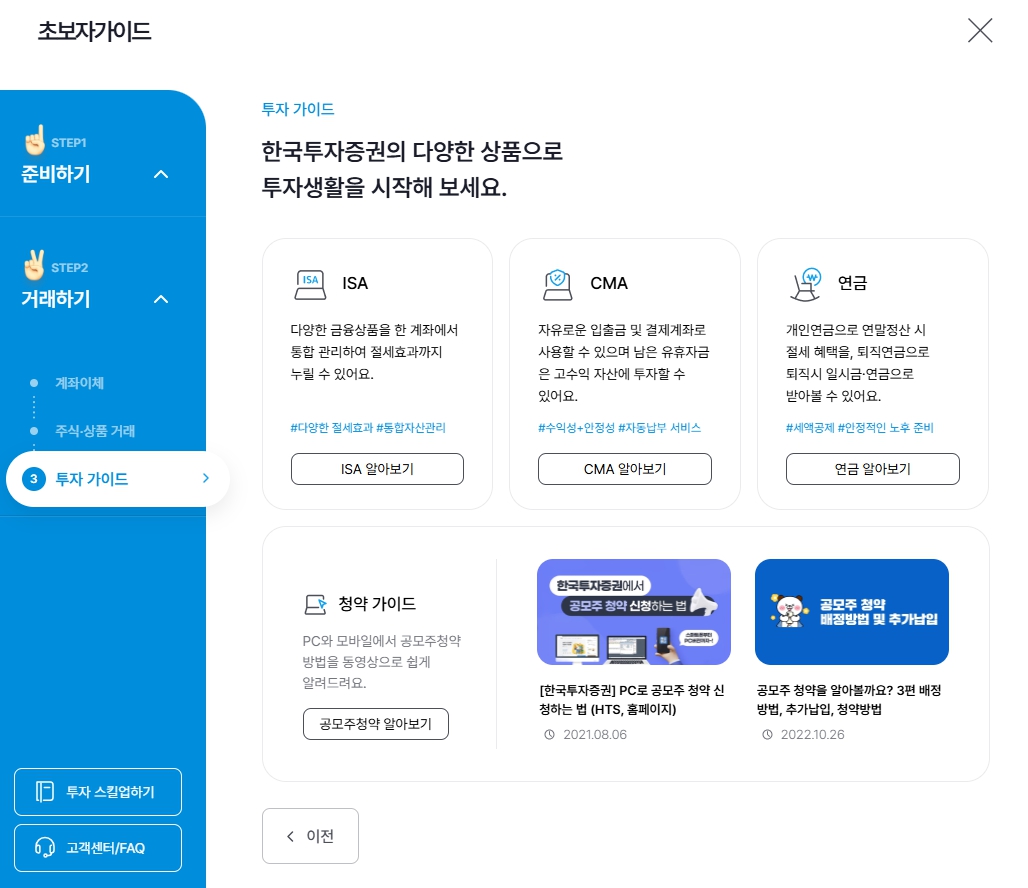The height and width of the screenshot is (888, 1028).
Task: Go back with the 이전 button
Action: pos(310,836)
